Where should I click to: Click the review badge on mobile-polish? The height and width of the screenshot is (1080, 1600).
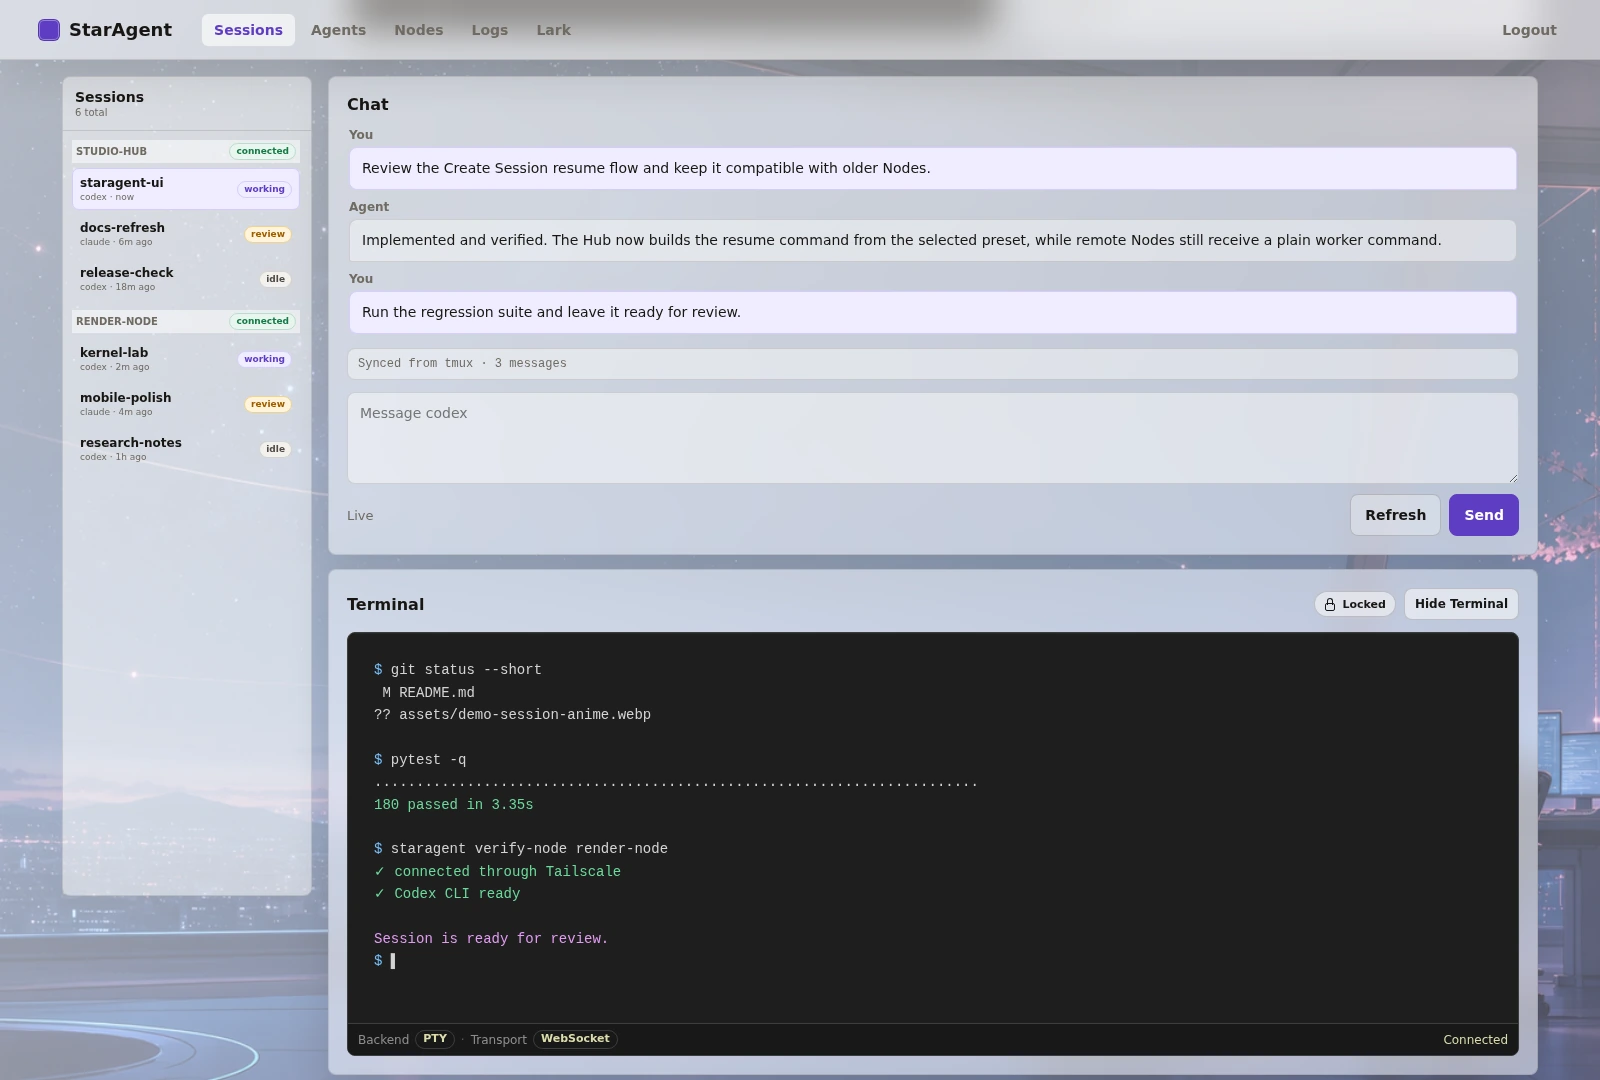tap(267, 404)
